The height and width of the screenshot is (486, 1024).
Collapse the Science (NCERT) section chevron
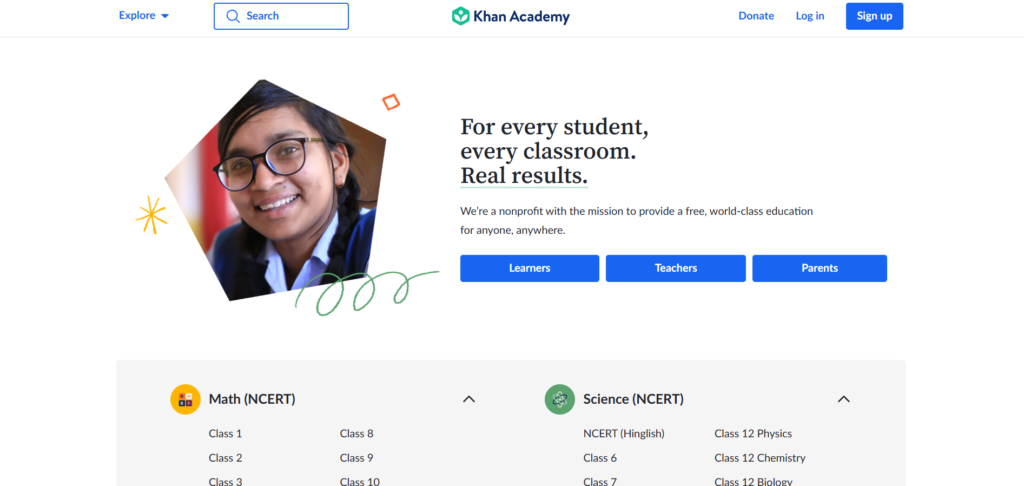click(x=843, y=399)
